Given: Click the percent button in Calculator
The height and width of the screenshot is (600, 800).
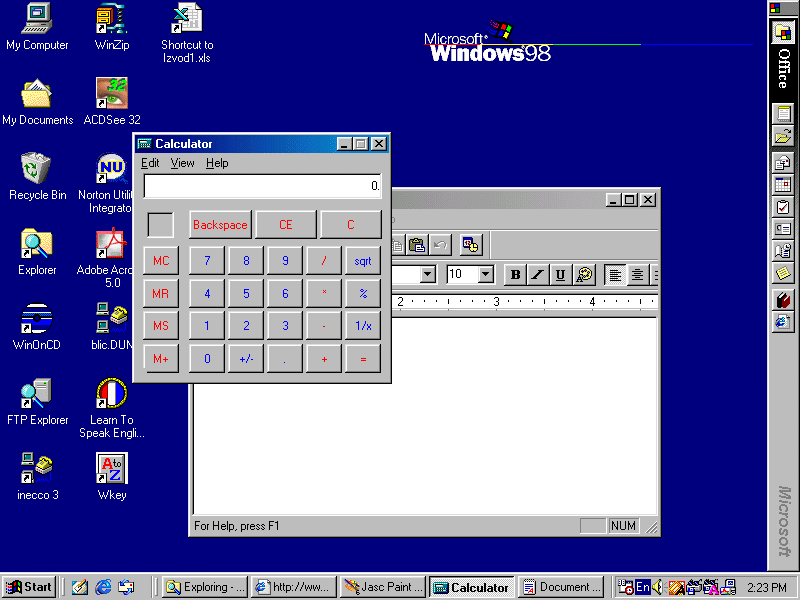Looking at the screenshot, I should (363, 294).
